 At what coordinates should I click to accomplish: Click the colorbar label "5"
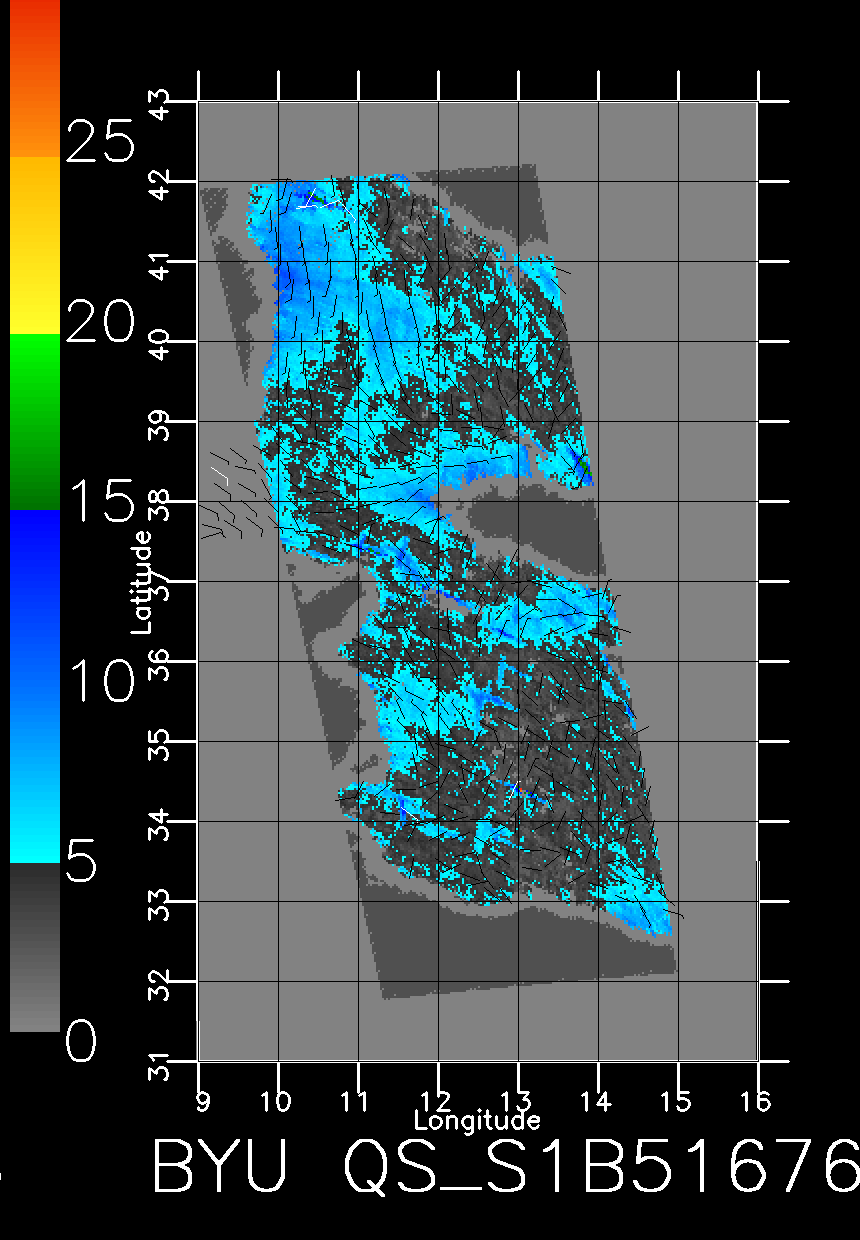pos(82,861)
